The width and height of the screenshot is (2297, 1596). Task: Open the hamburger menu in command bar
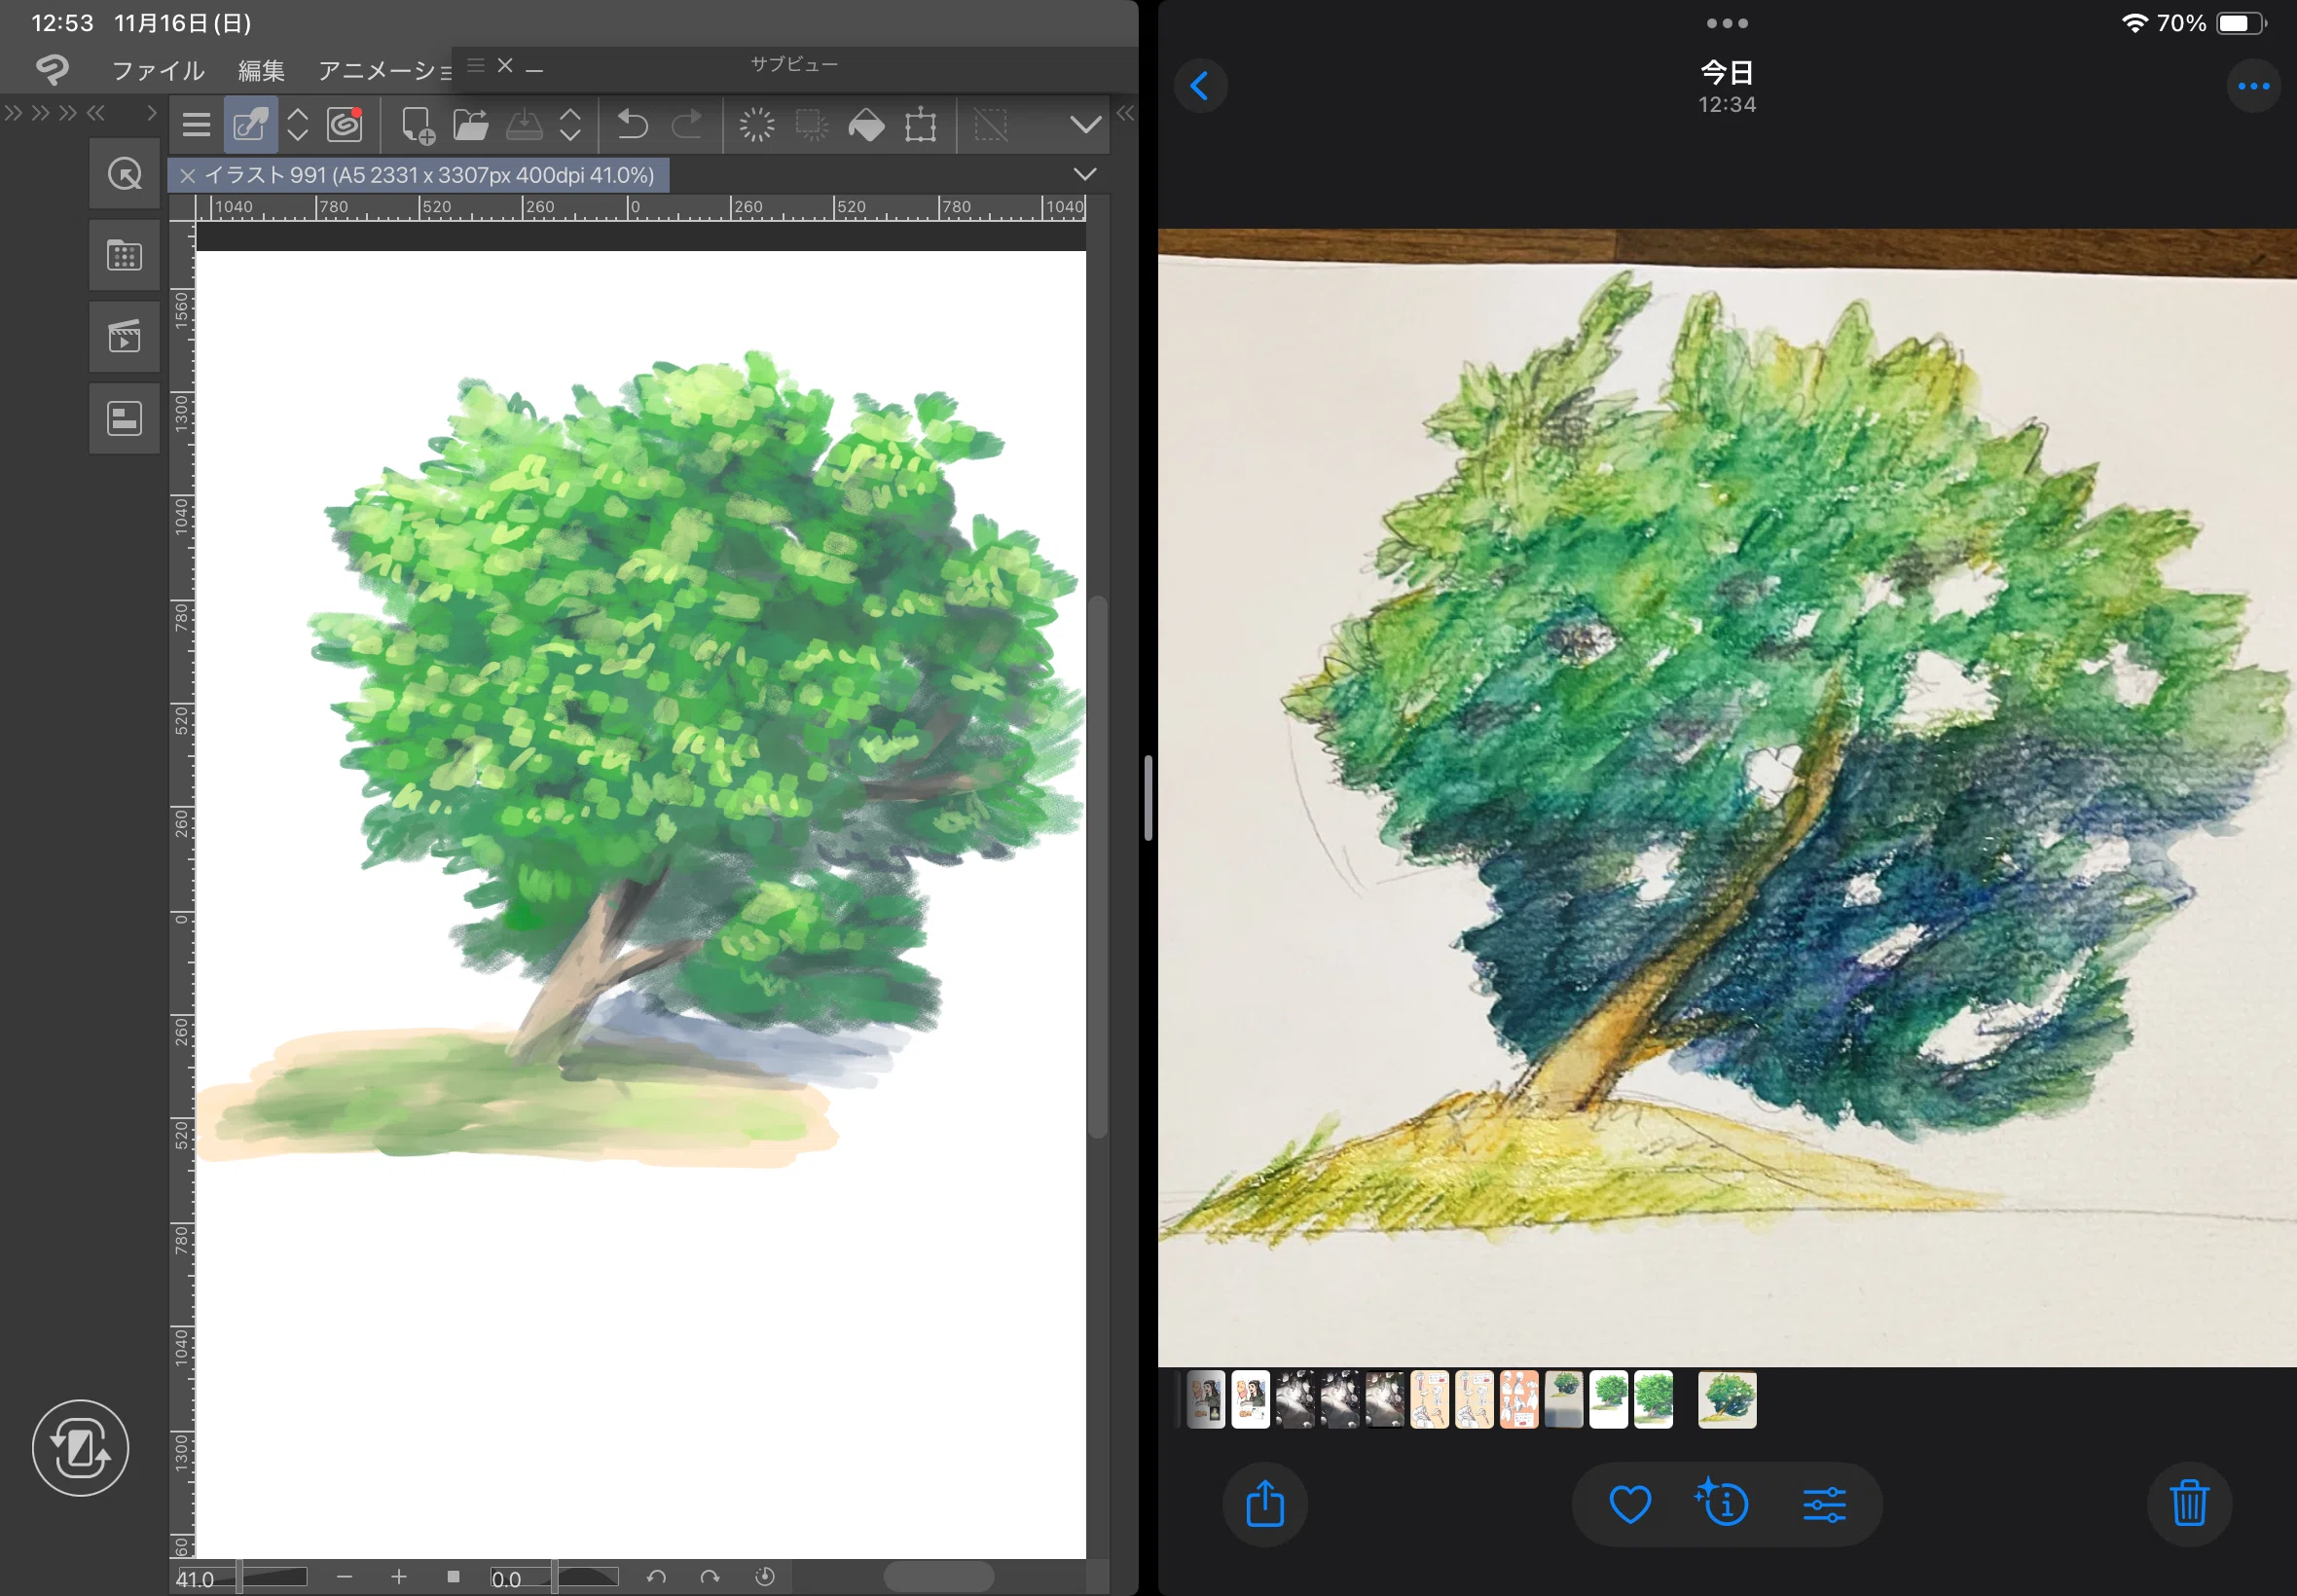[196, 125]
